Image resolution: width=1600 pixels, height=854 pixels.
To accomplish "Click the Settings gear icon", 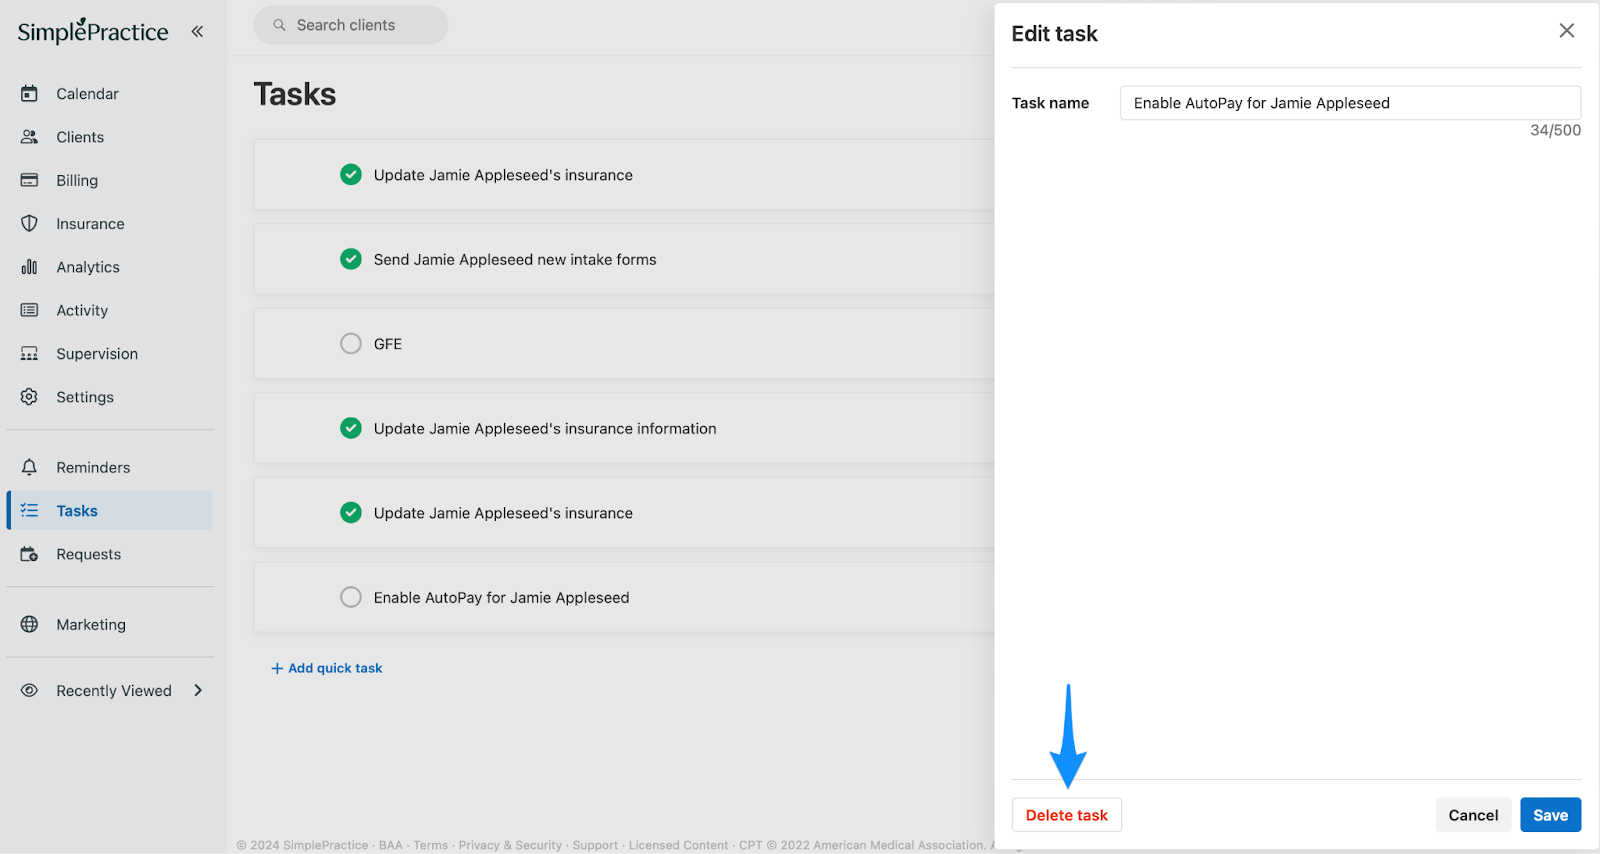I will click(x=29, y=397).
